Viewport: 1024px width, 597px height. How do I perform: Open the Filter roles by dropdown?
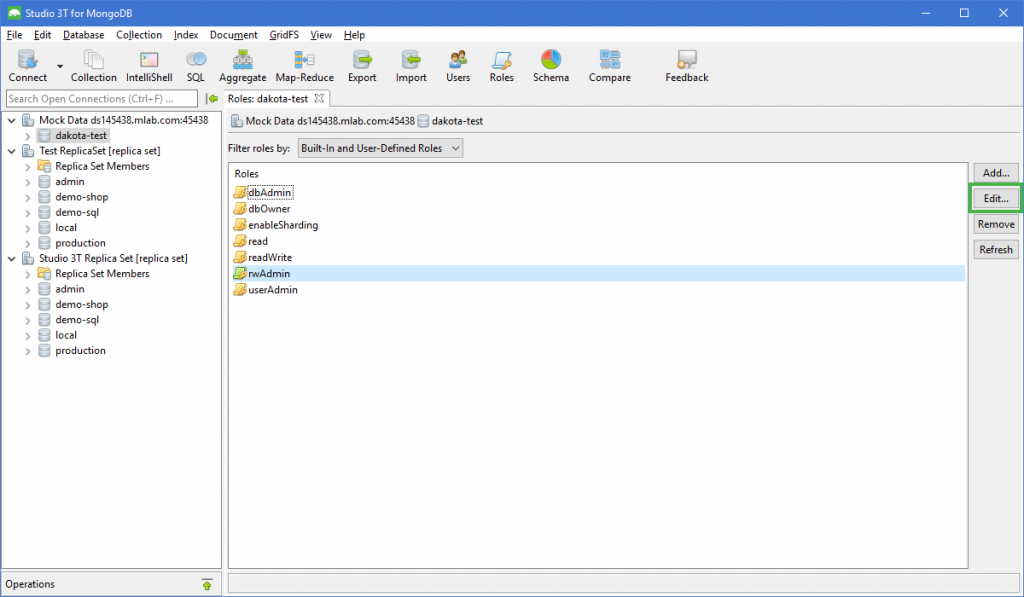point(380,148)
